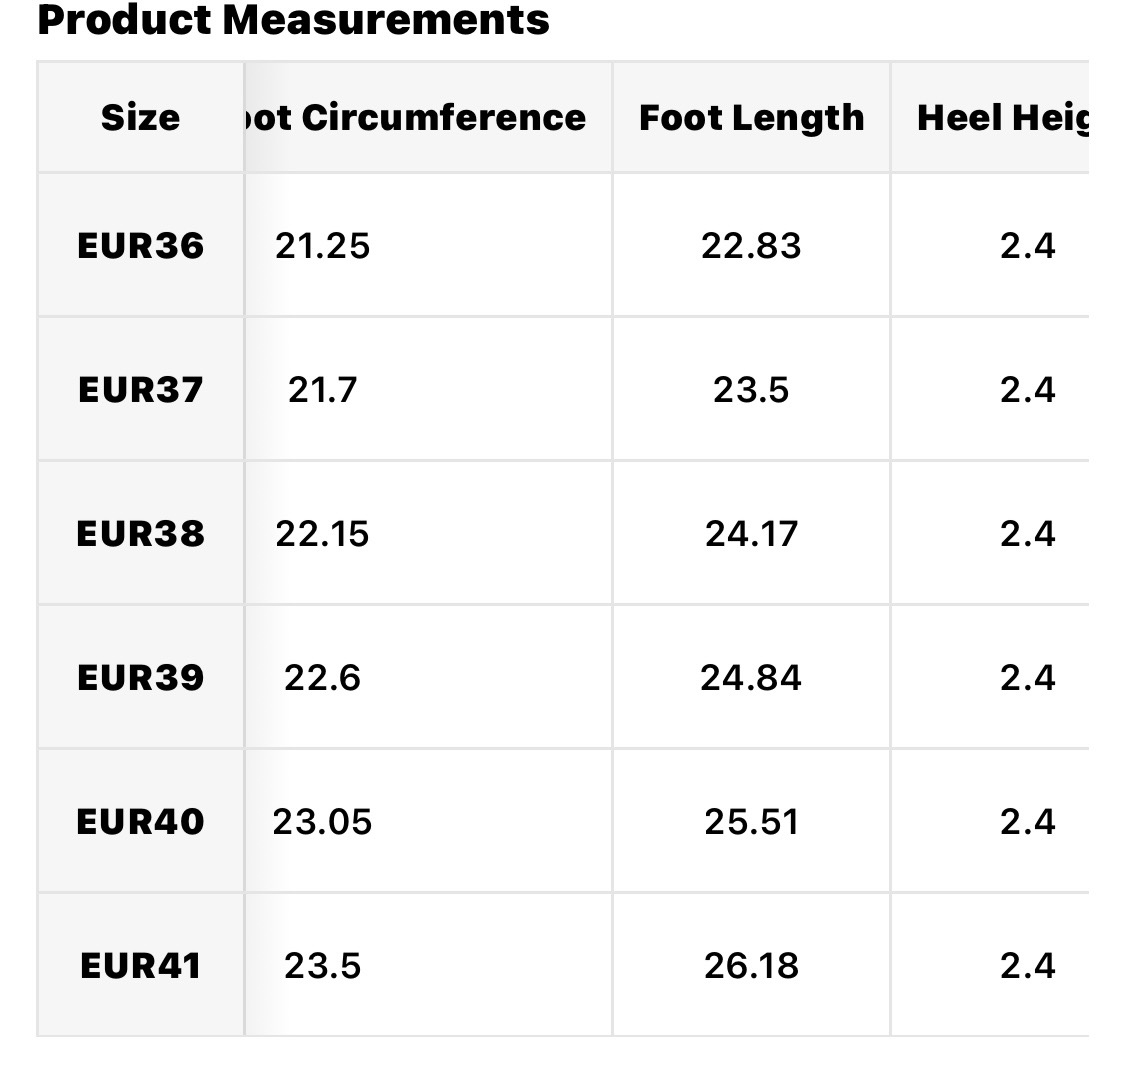Click the Foot Circumference column header
The height and width of the screenshot is (1067, 1125).
[415, 118]
